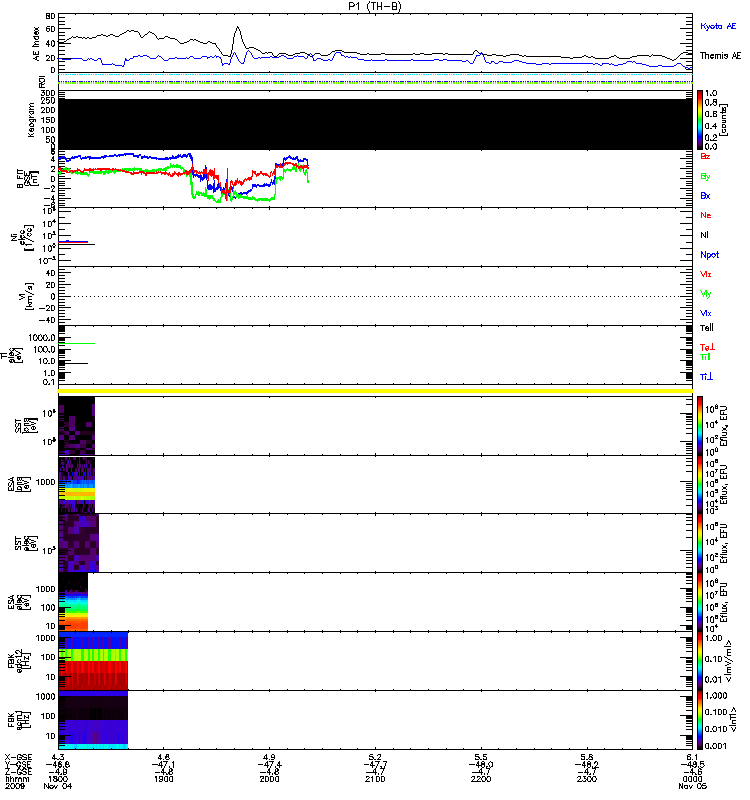
Task: Click the Themis AE peak near 1940
Action: click(237, 28)
